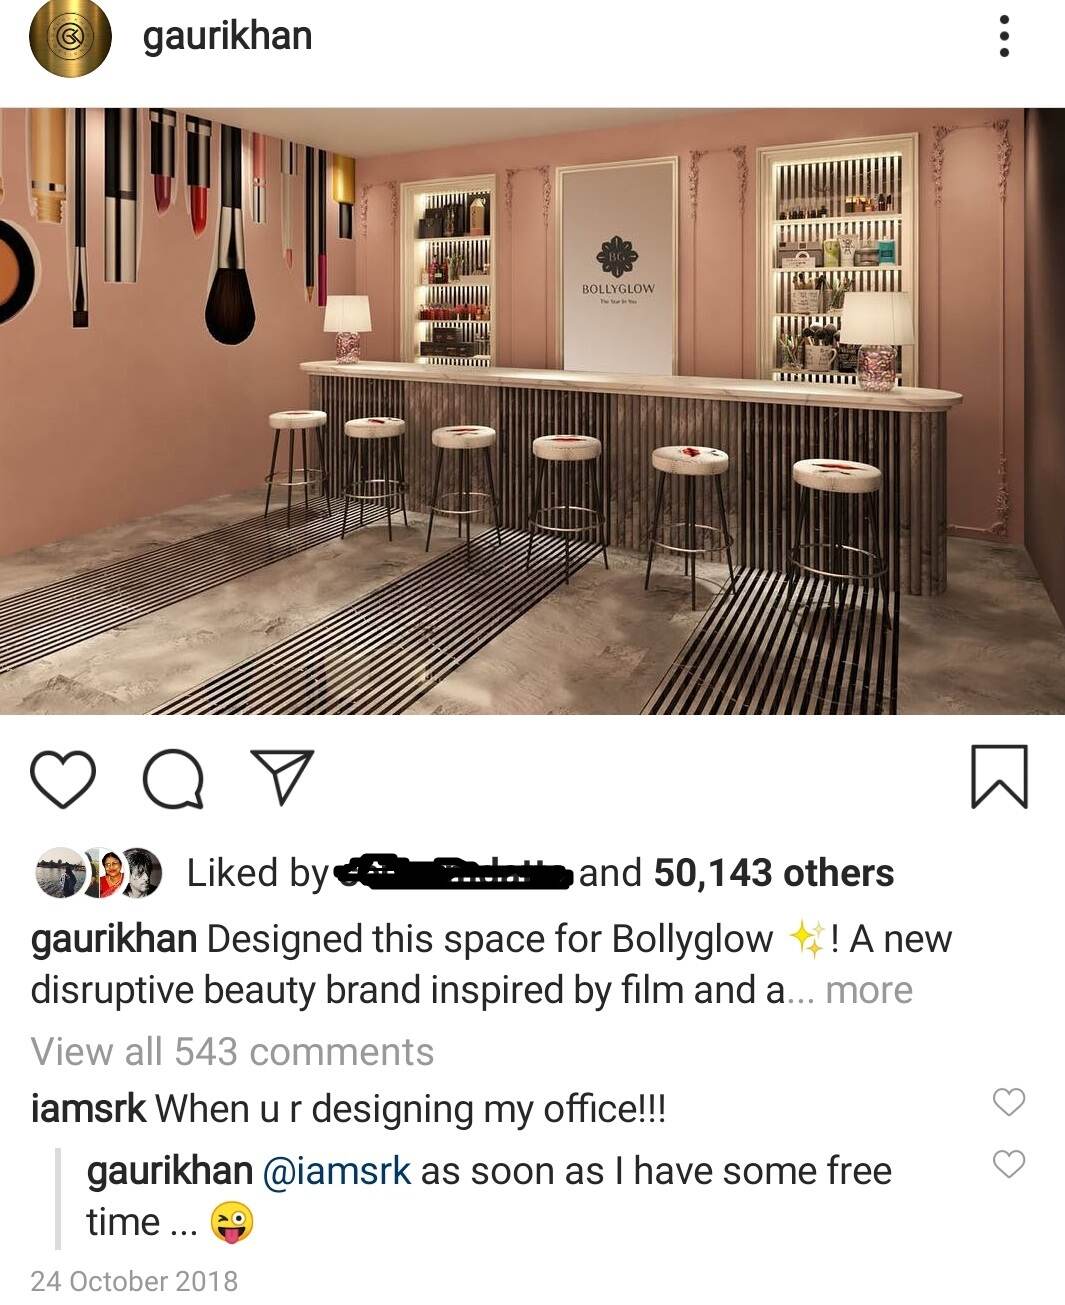1065x1305 pixels.
Task: Expand caption with the more link
Action: (869, 990)
